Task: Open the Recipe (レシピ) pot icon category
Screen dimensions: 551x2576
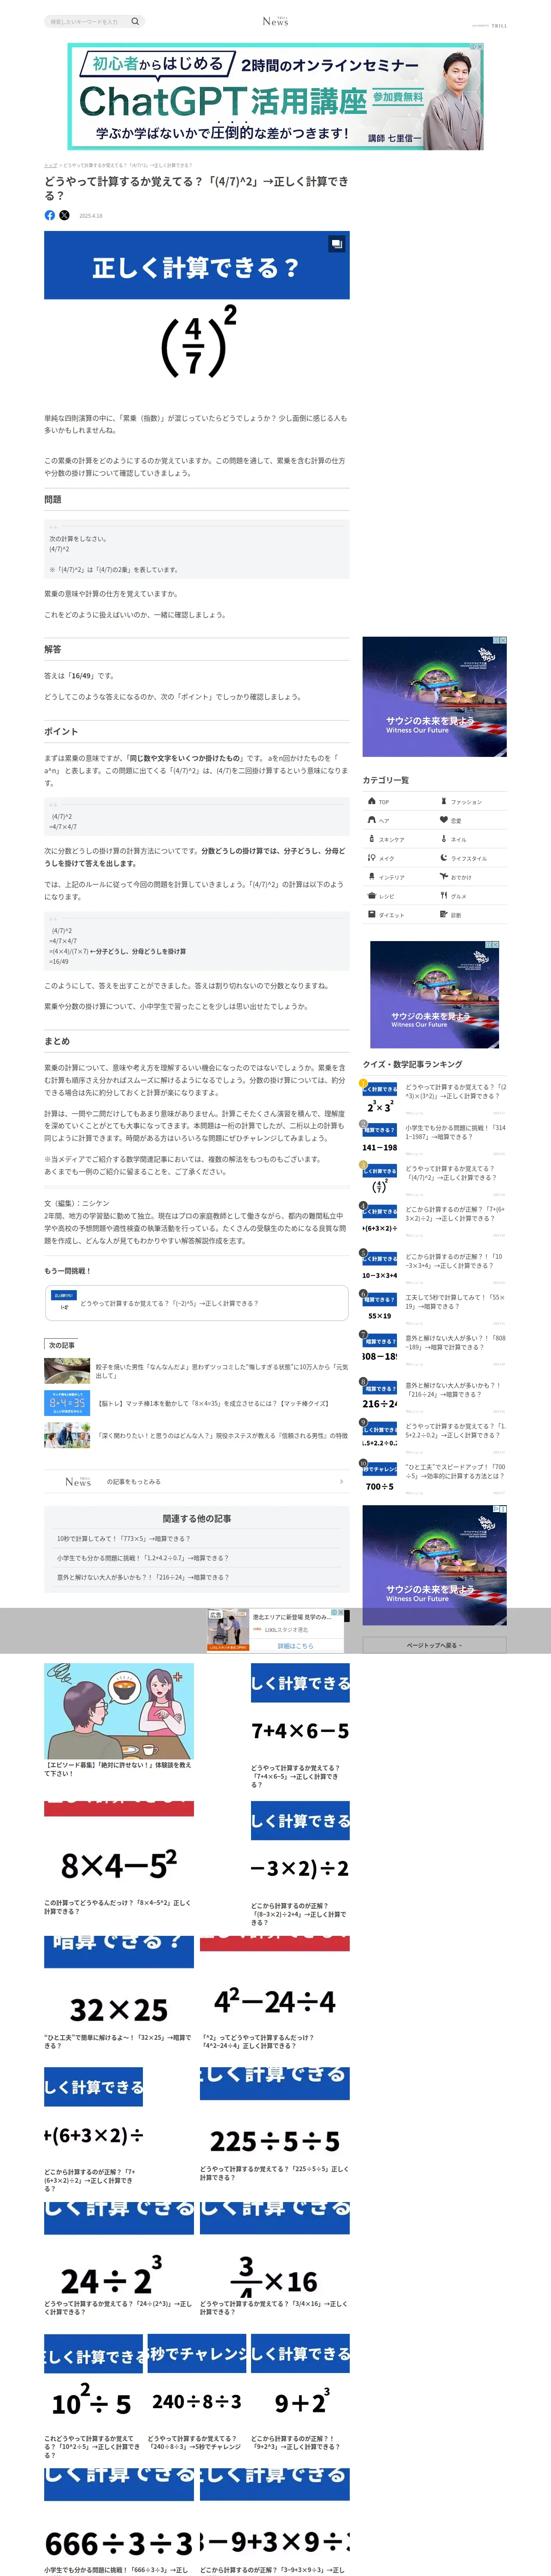Action: [x=372, y=896]
